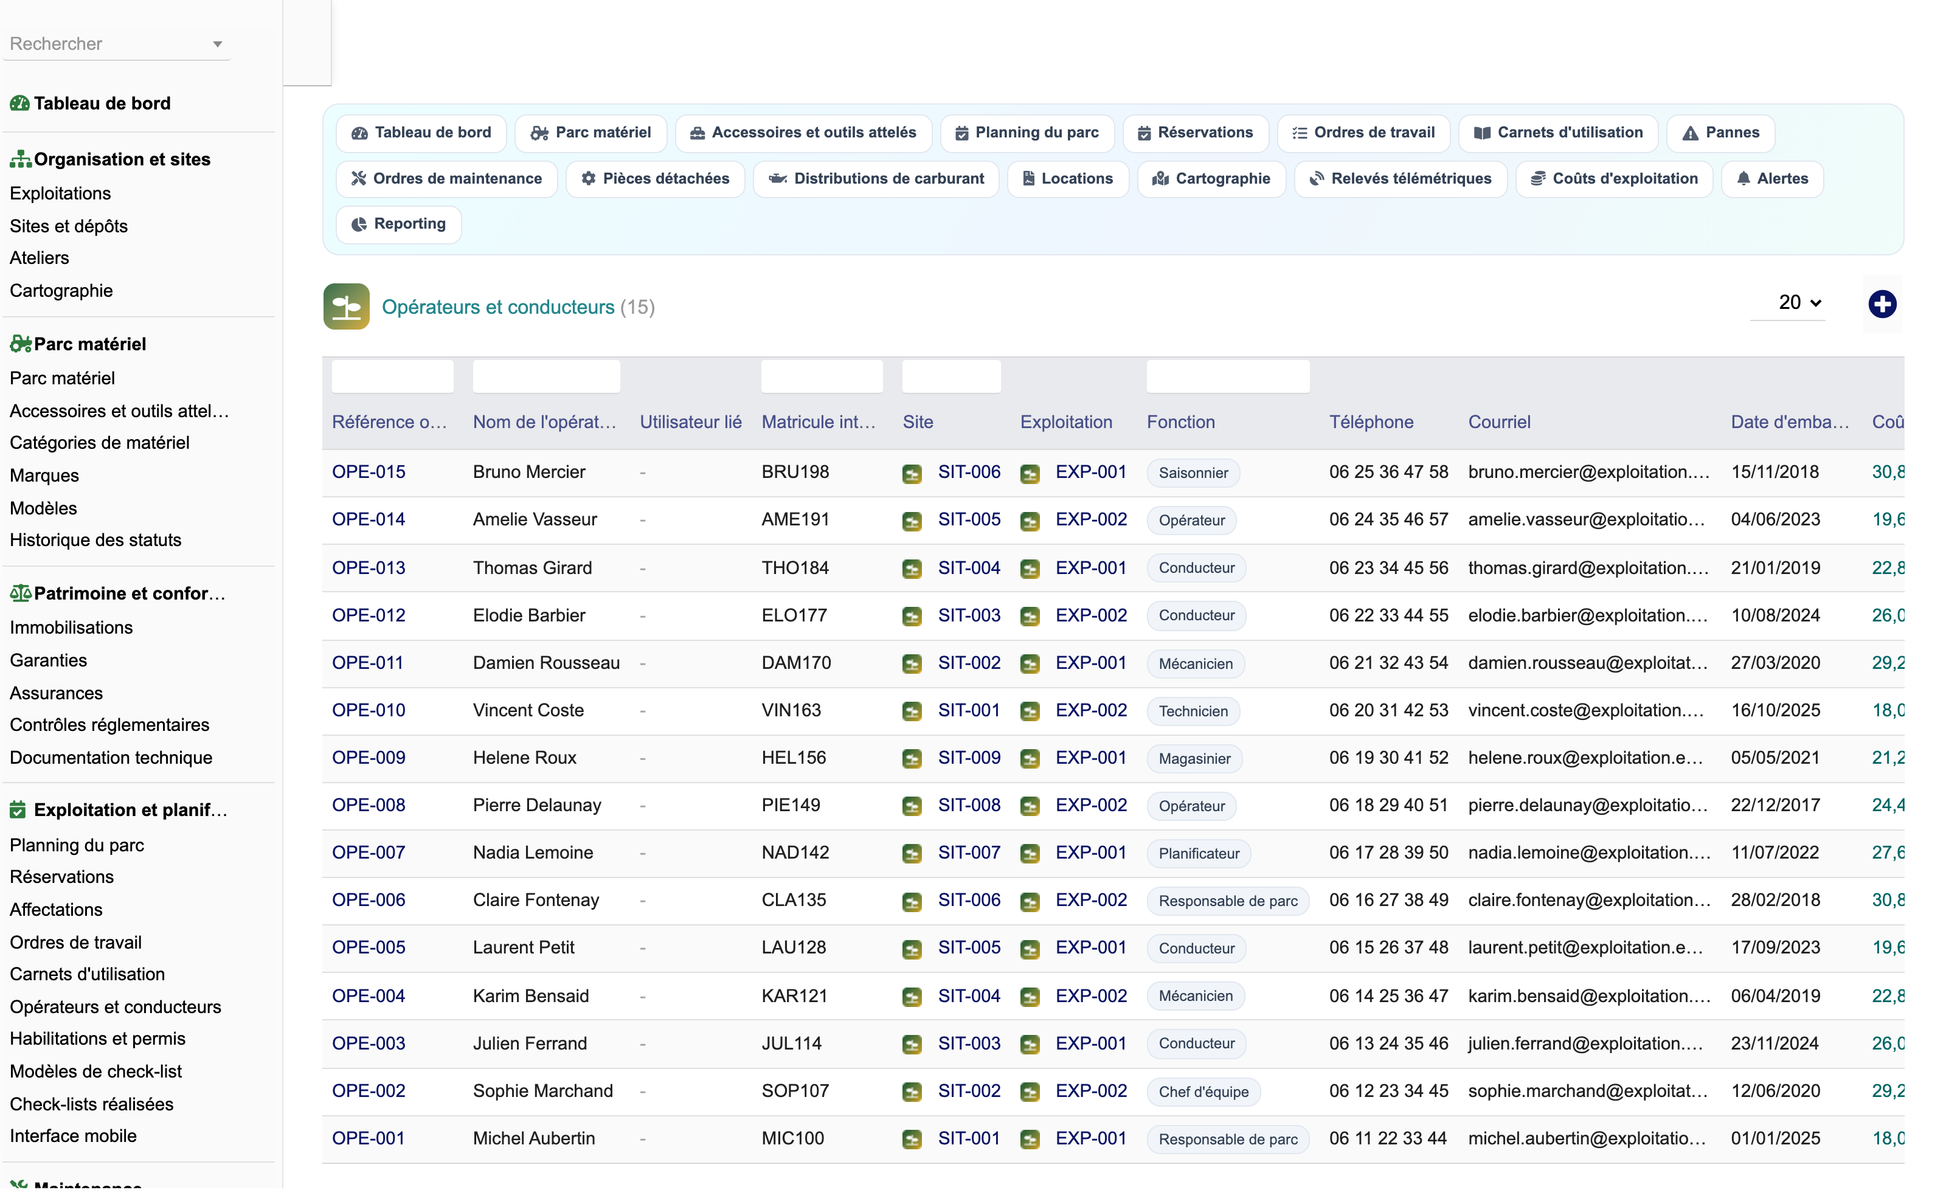
Task: Open Habilitations et permis in sidebar
Action: 98,1039
